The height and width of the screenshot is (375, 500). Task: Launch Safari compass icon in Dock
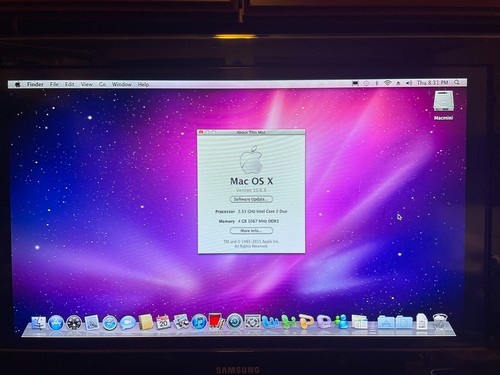coord(110,323)
